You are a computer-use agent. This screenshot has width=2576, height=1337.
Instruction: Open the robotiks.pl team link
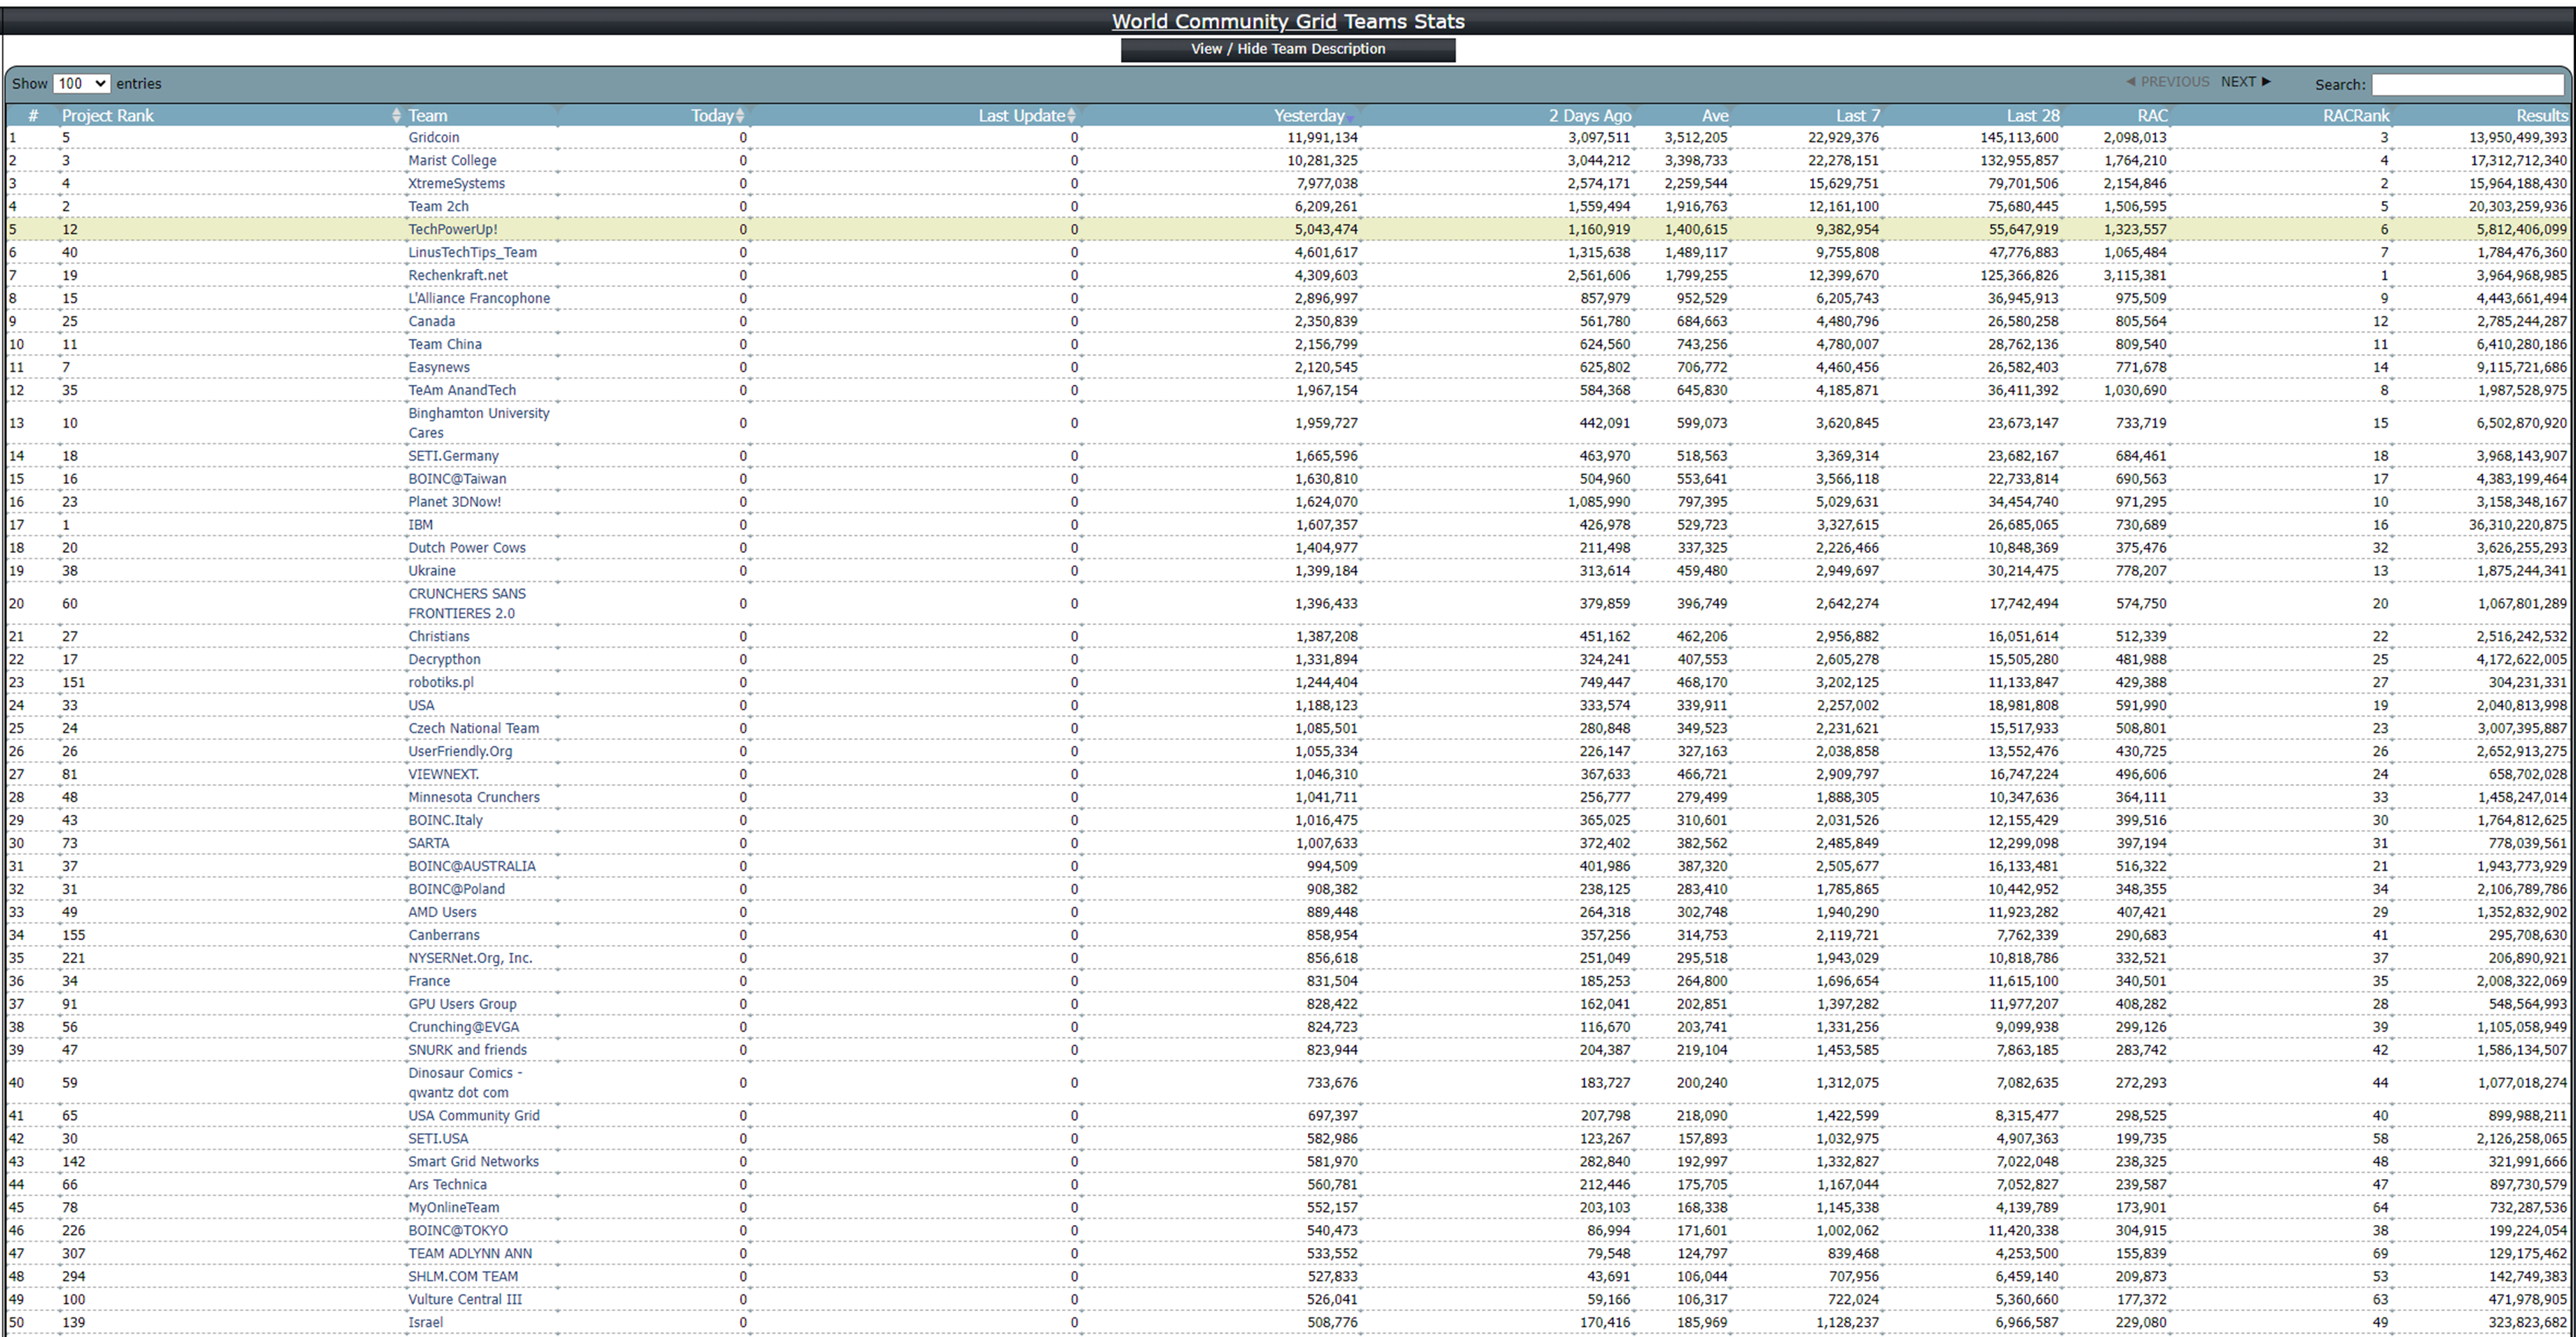coord(440,683)
